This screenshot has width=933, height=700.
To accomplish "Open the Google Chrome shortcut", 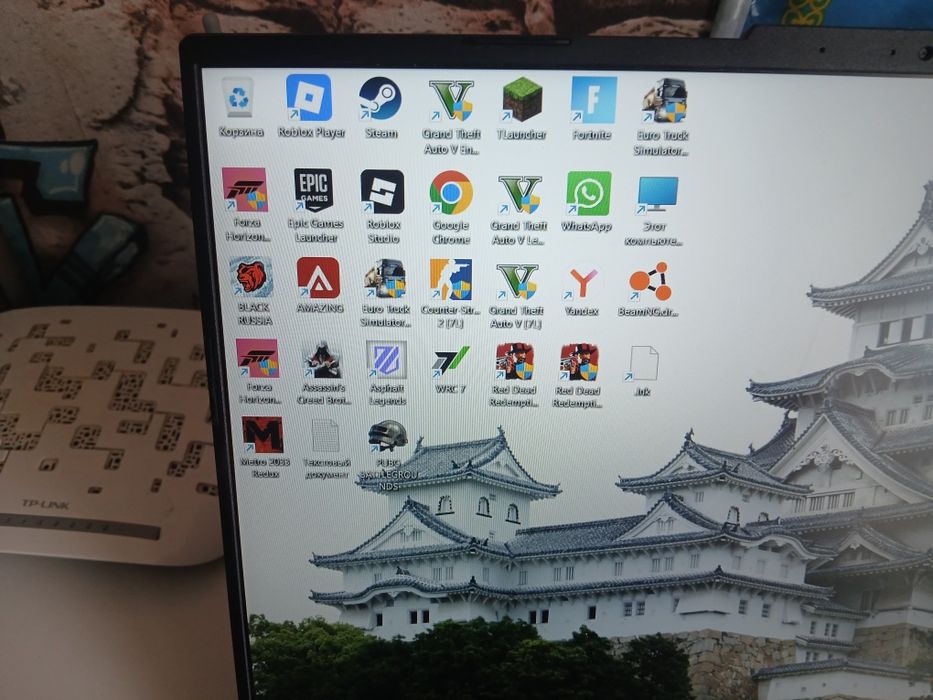I will coord(451,193).
